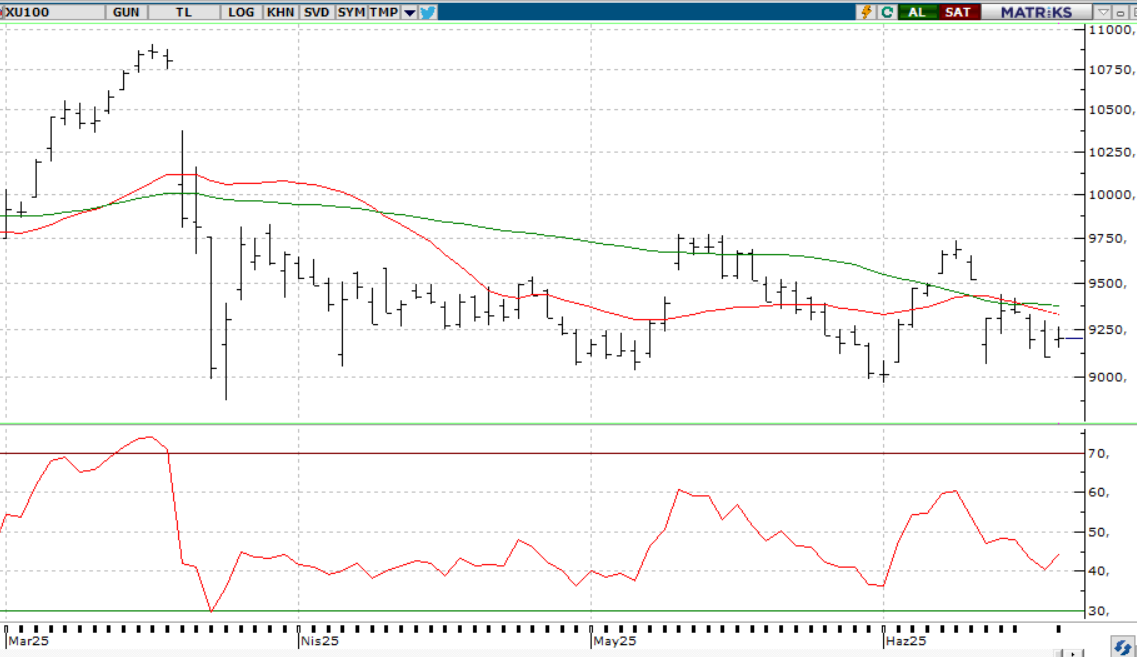This screenshot has width=1137, height=657.
Task: Click the lightning bolt icon
Action: (x=866, y=12)
